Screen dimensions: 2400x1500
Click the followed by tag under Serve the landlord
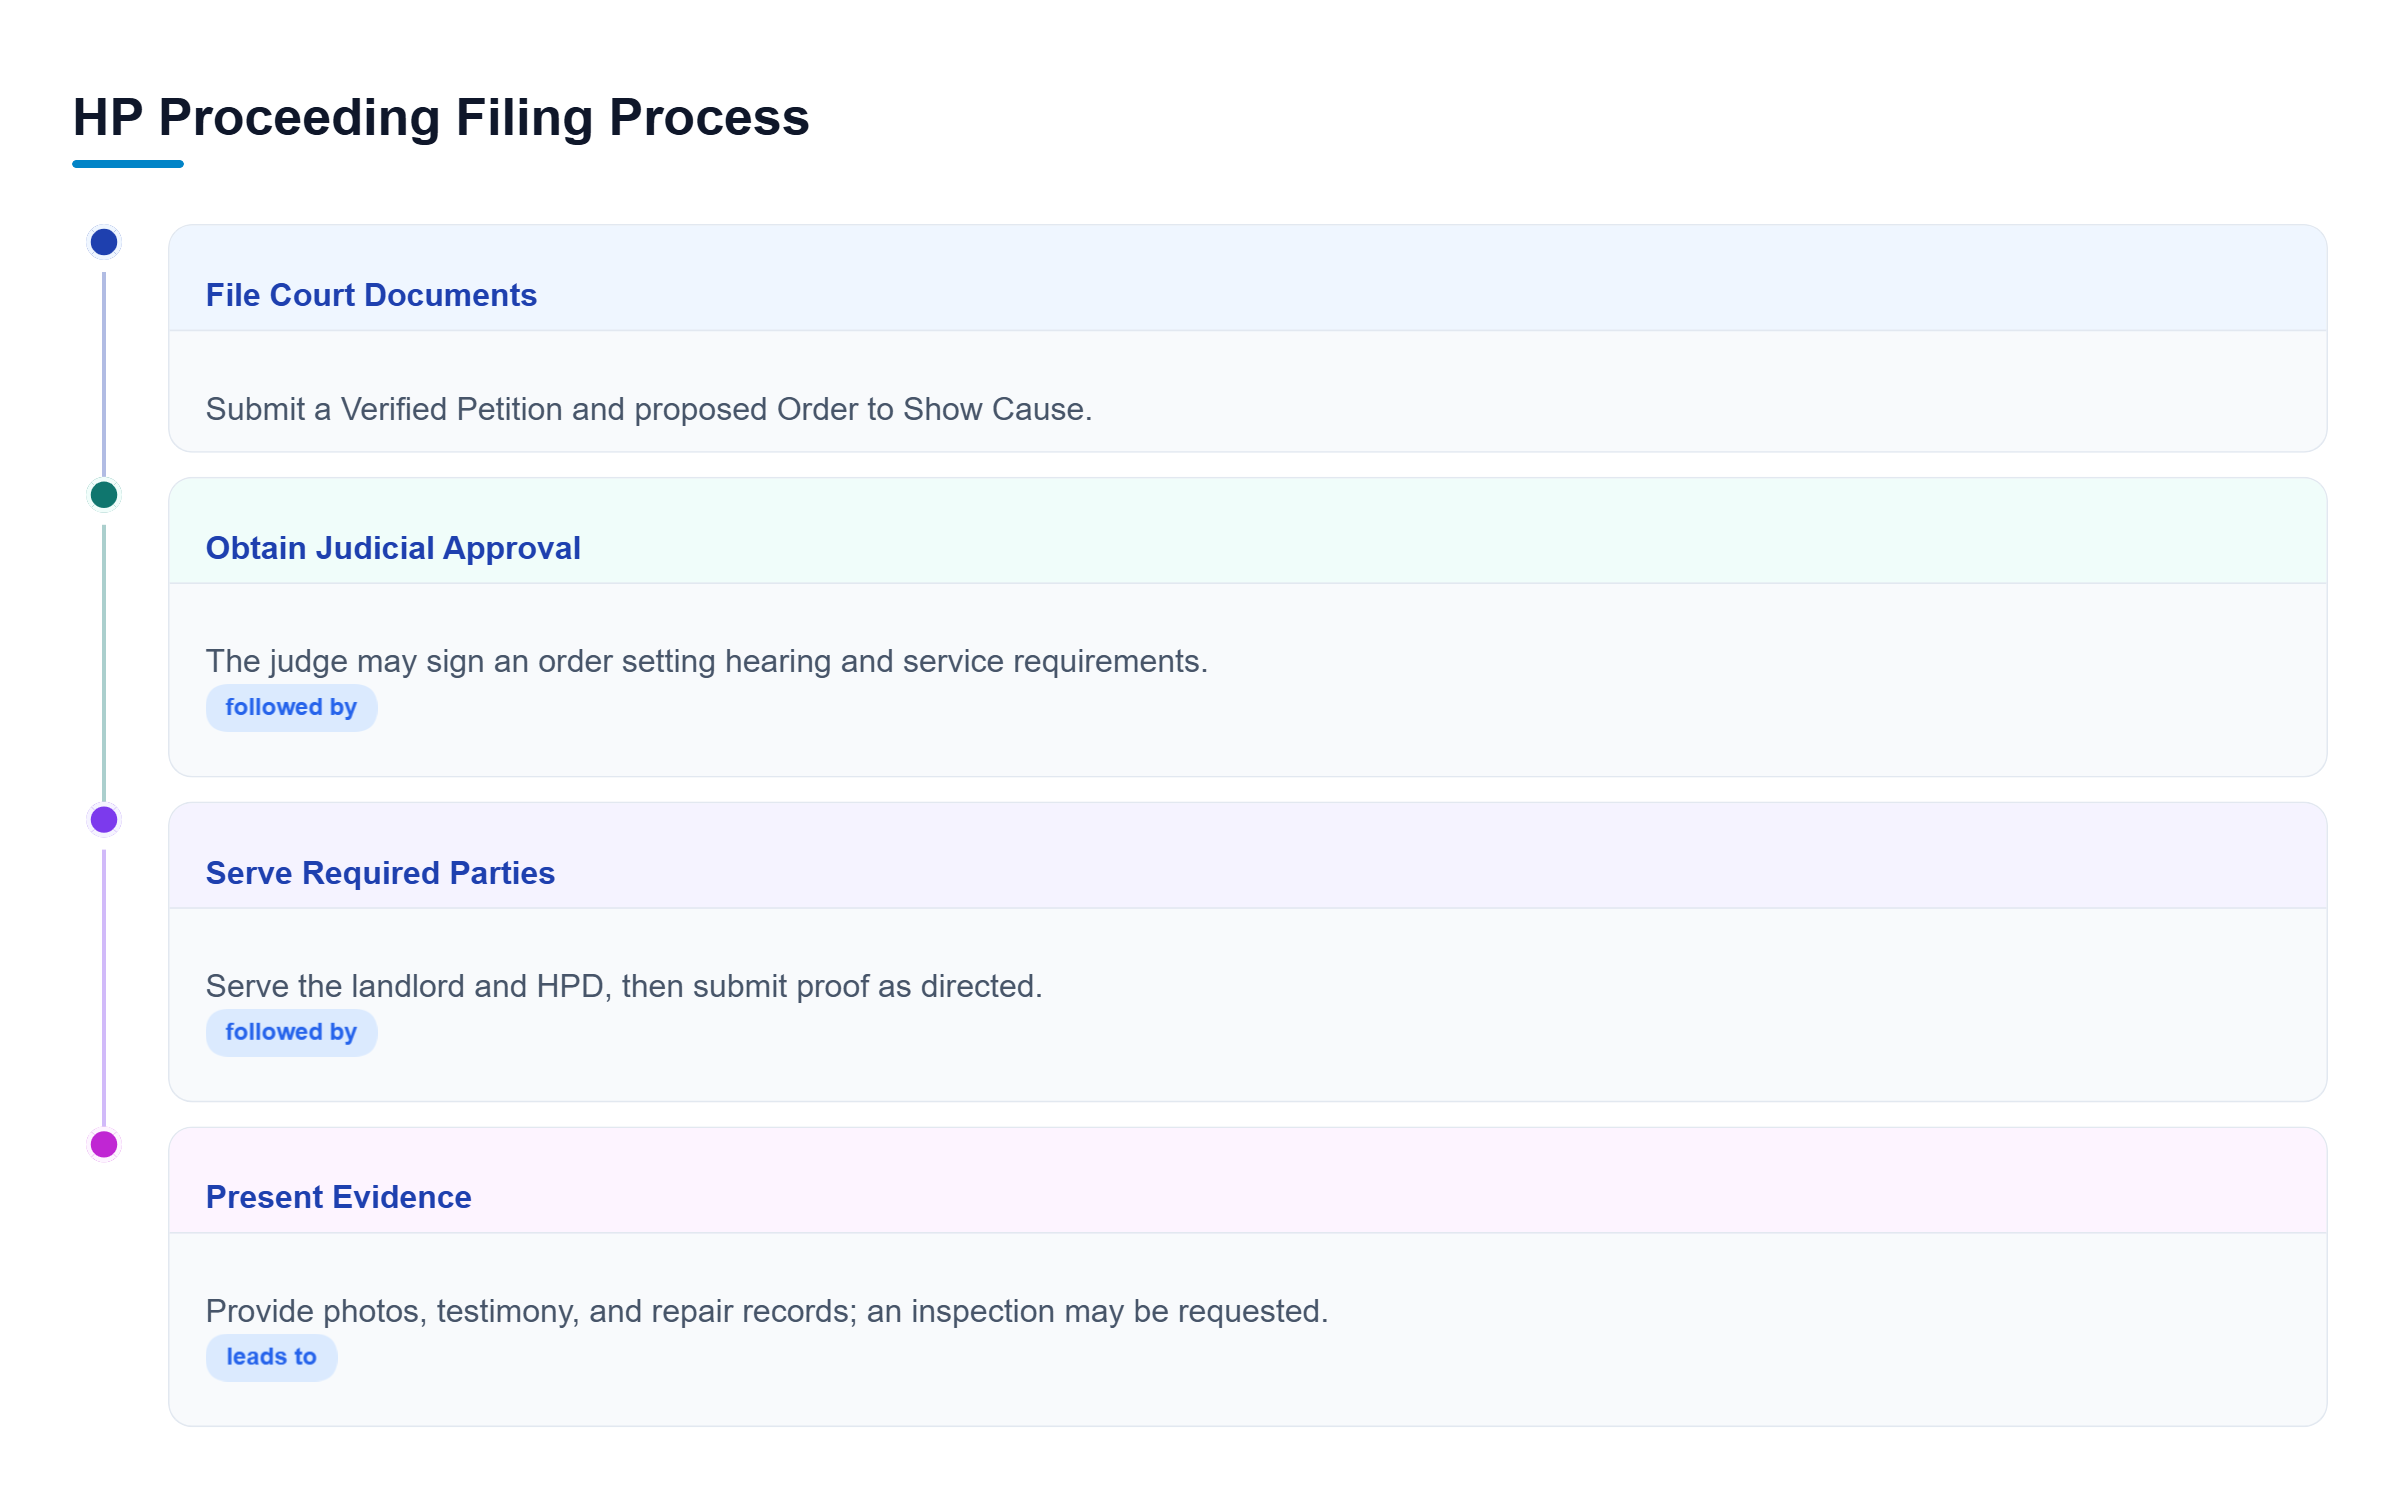click(x=291, y=1033)
